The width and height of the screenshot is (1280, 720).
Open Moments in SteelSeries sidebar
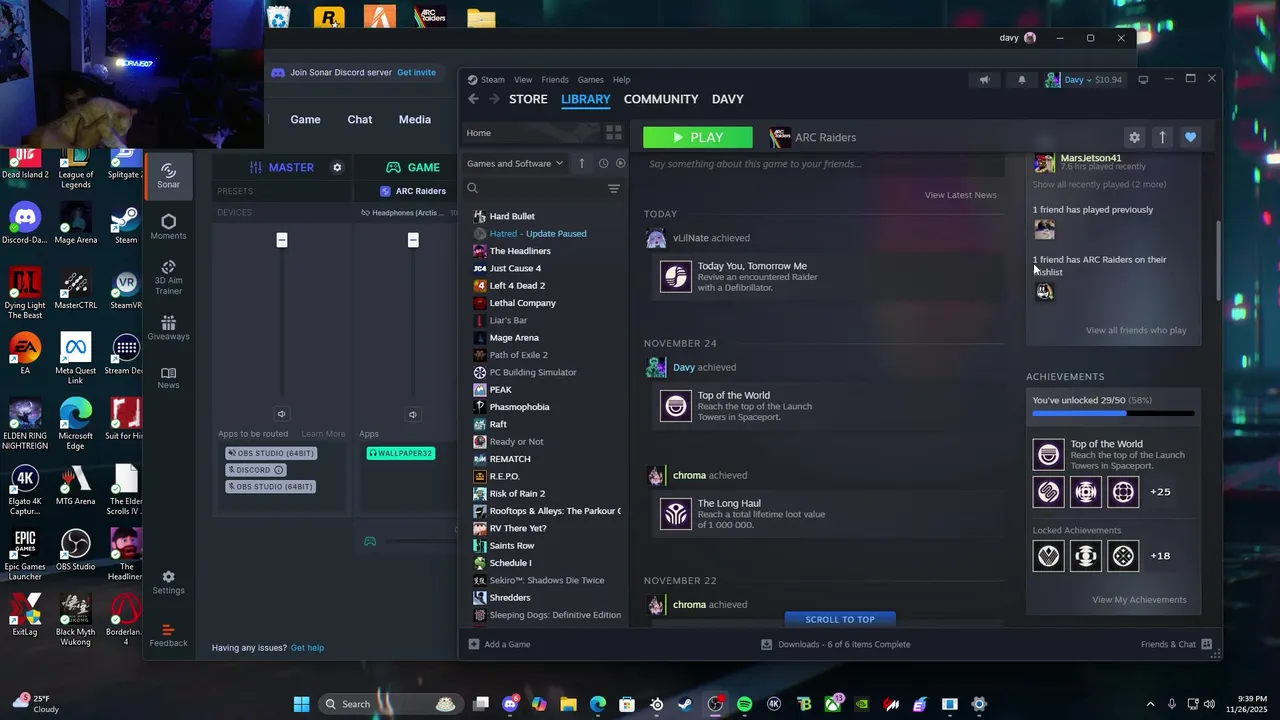168,227
